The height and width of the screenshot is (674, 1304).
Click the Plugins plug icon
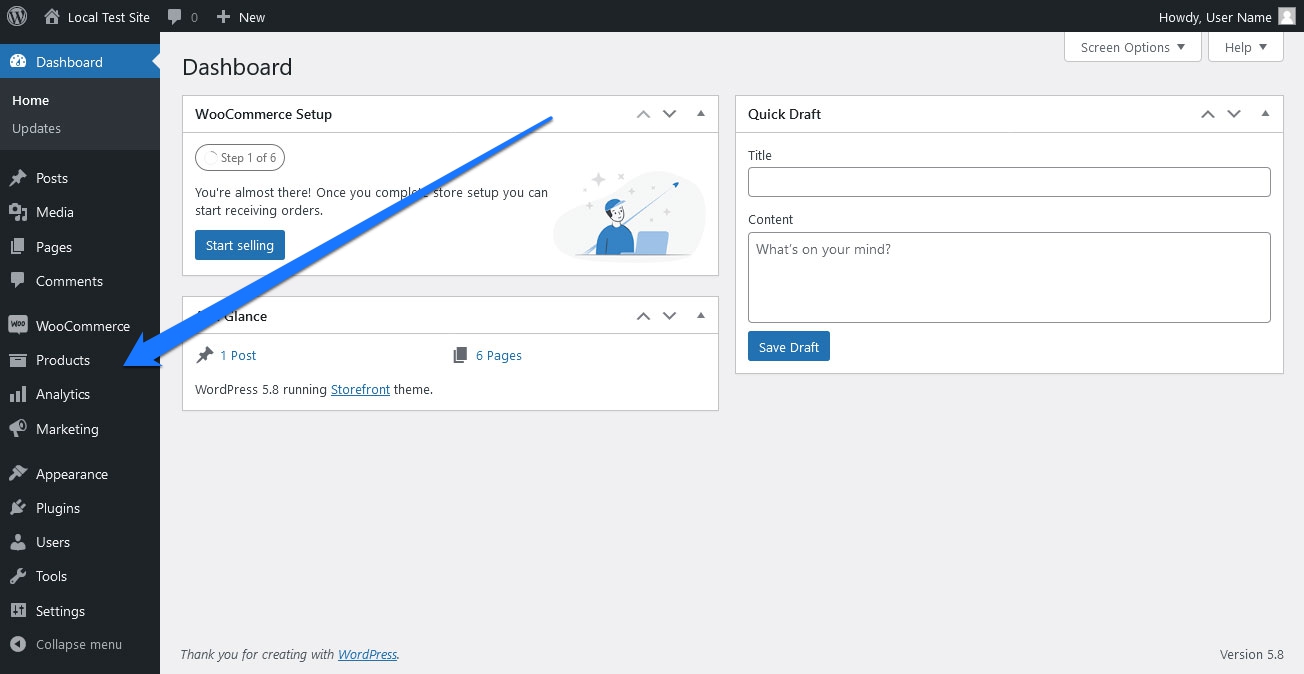[18, 508]
